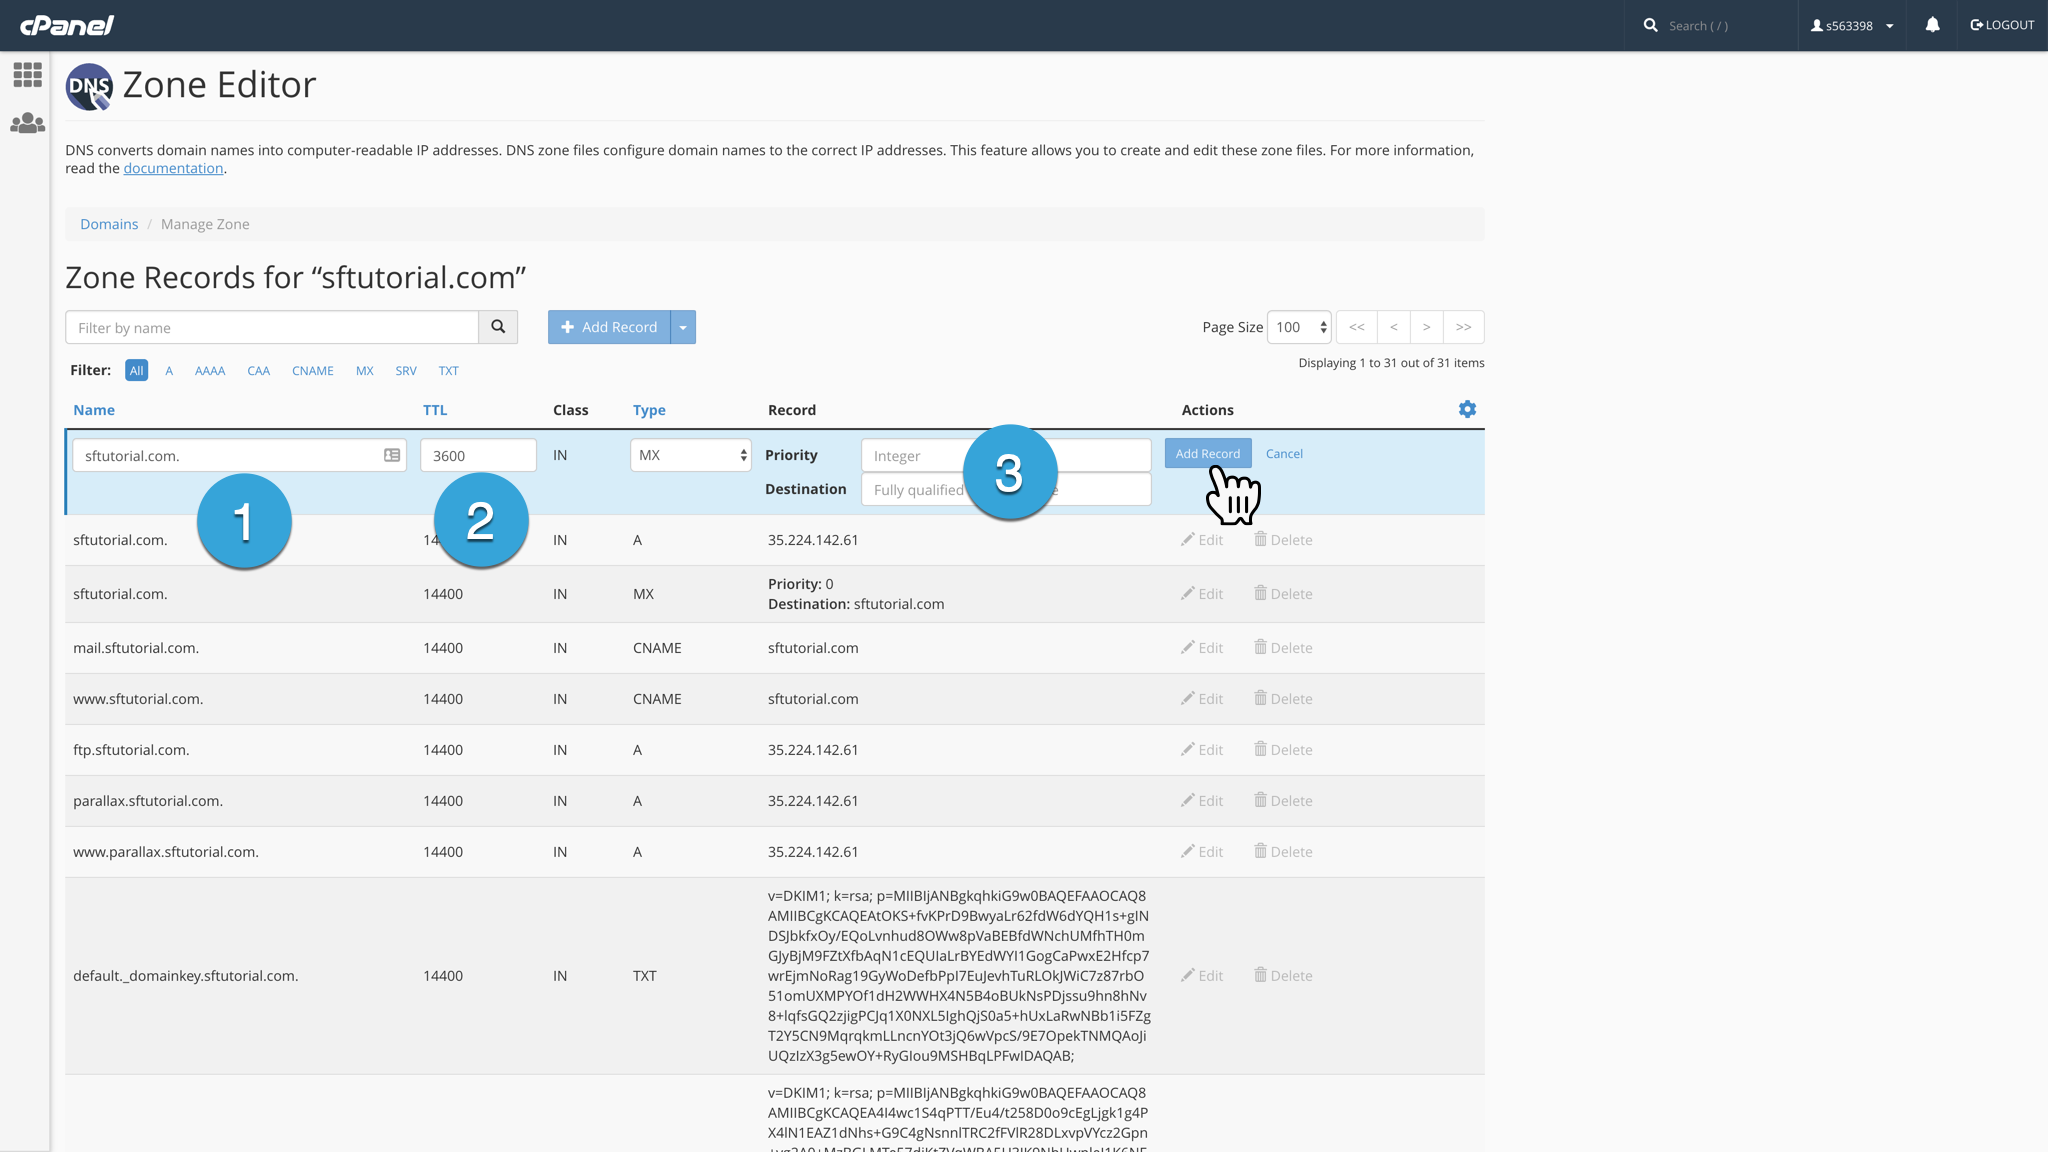Delete the www.sftutorial.com CNAME record
The image size is (2048, 1152).
click(x=1283, y=699)
